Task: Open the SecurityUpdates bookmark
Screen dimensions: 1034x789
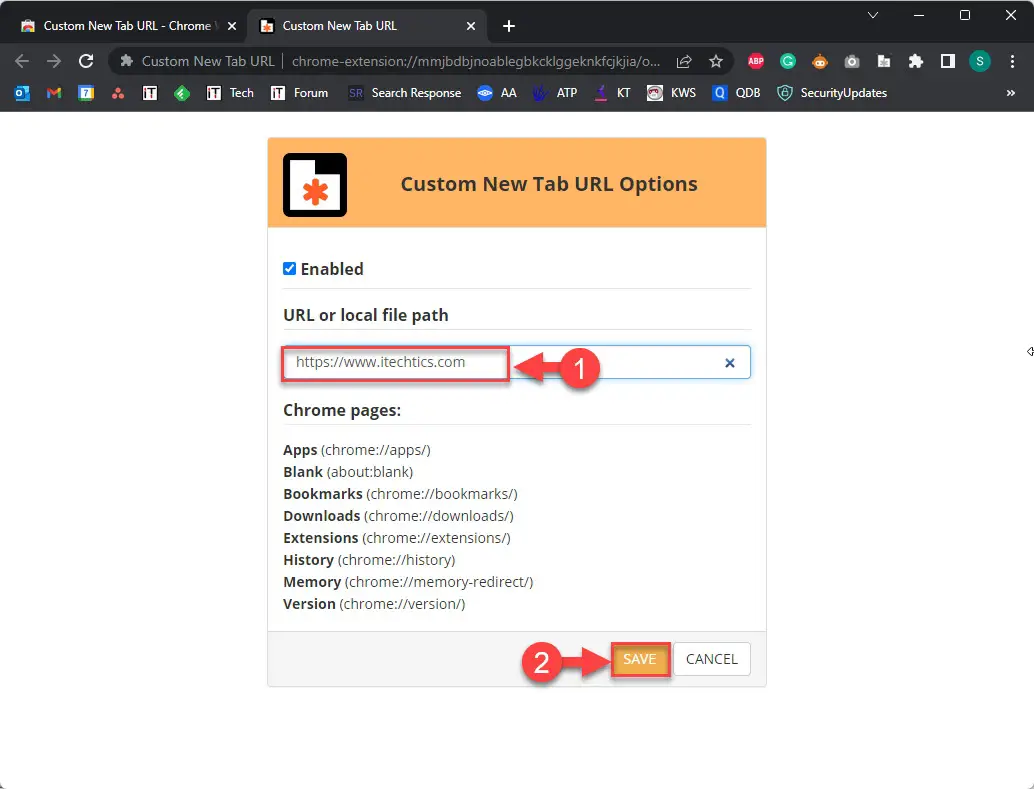Action: pos(832,93)
